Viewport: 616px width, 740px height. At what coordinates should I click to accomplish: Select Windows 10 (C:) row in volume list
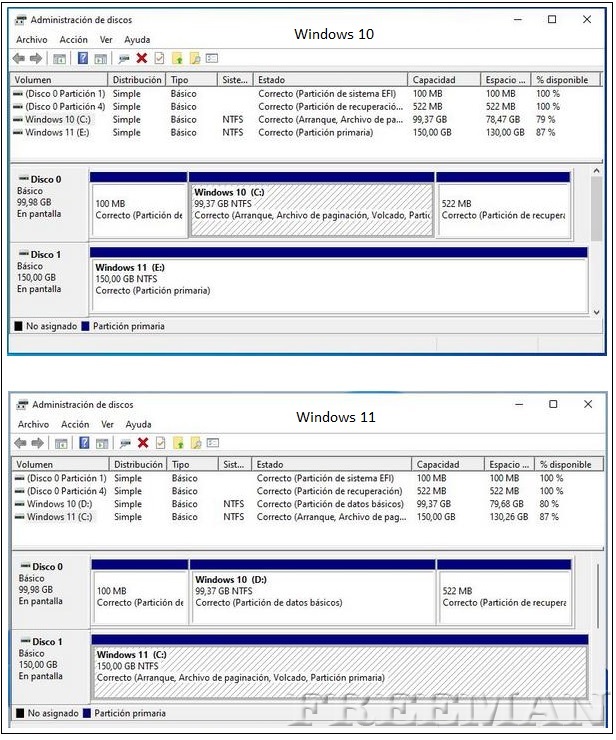coord(306,119)
